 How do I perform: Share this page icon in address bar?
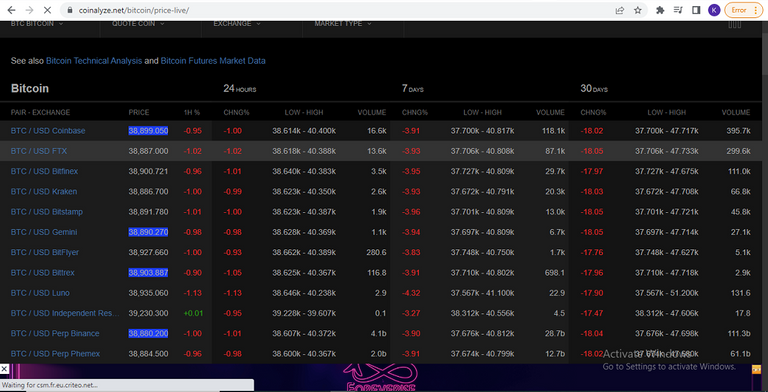pyautogui.click(x=620, y=10)
